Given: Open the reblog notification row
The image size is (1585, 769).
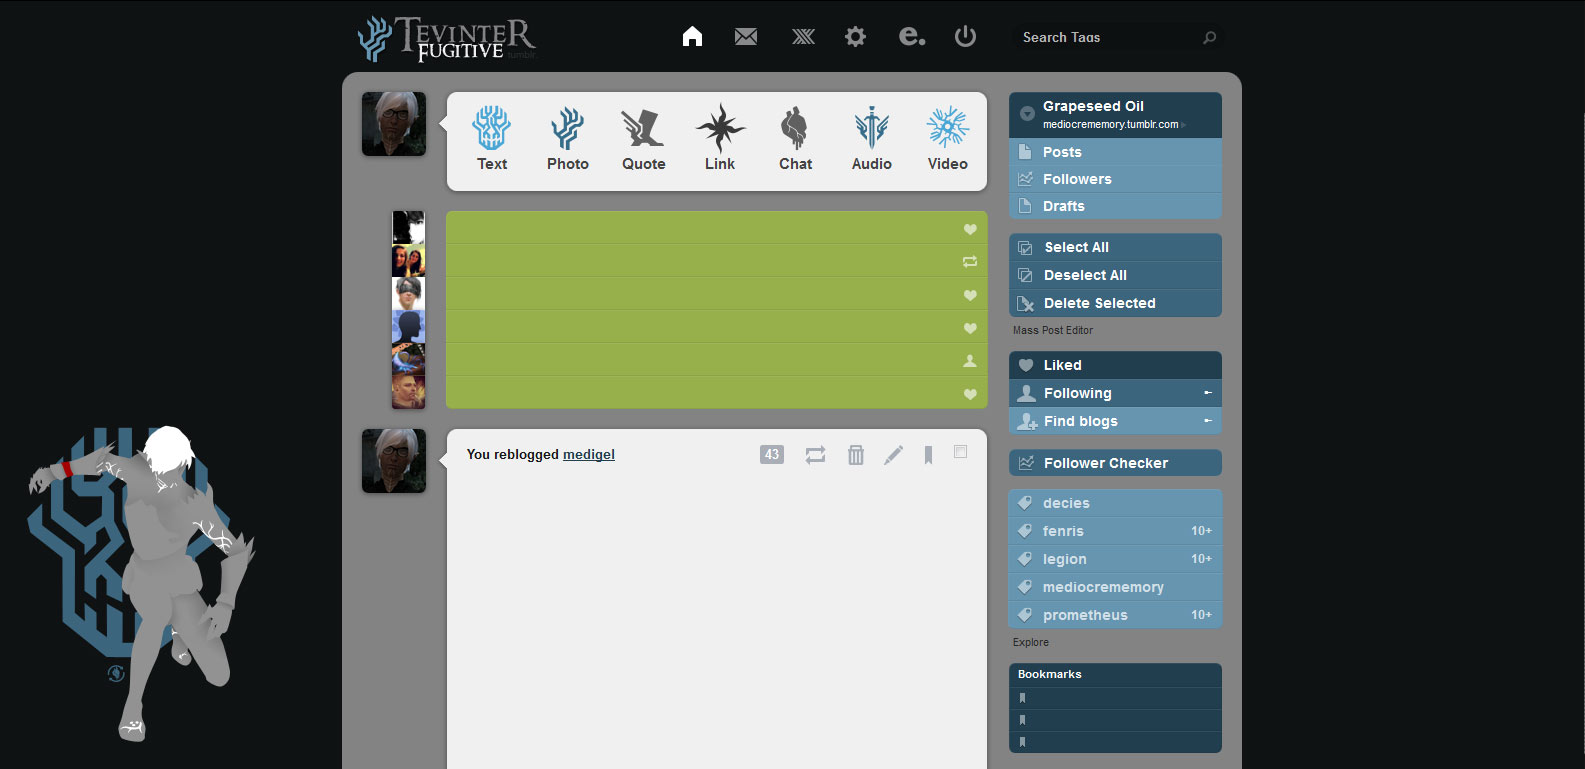Looking at the screenshot, I should point(716,261).
